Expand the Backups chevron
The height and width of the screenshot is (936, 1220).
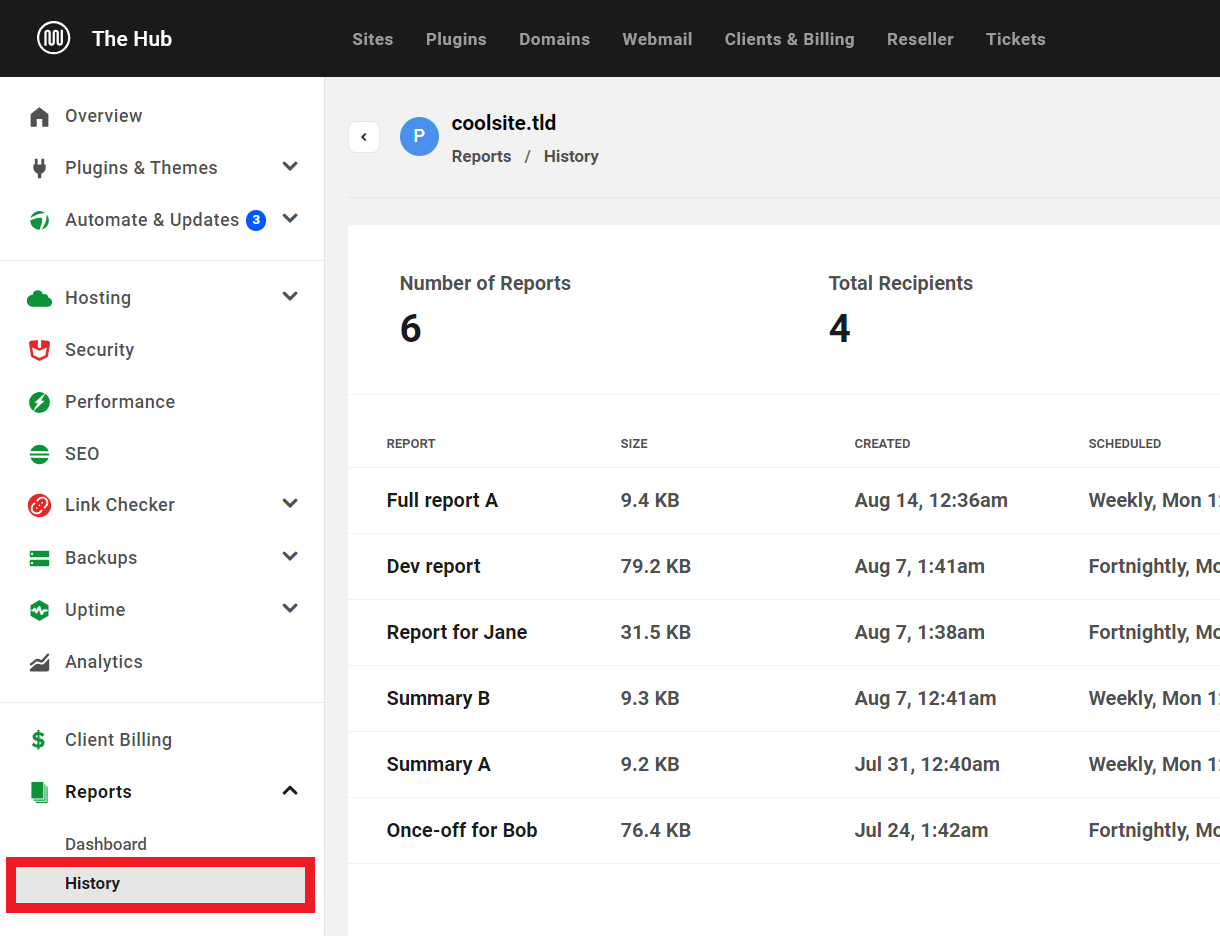[x=290, y=557]
